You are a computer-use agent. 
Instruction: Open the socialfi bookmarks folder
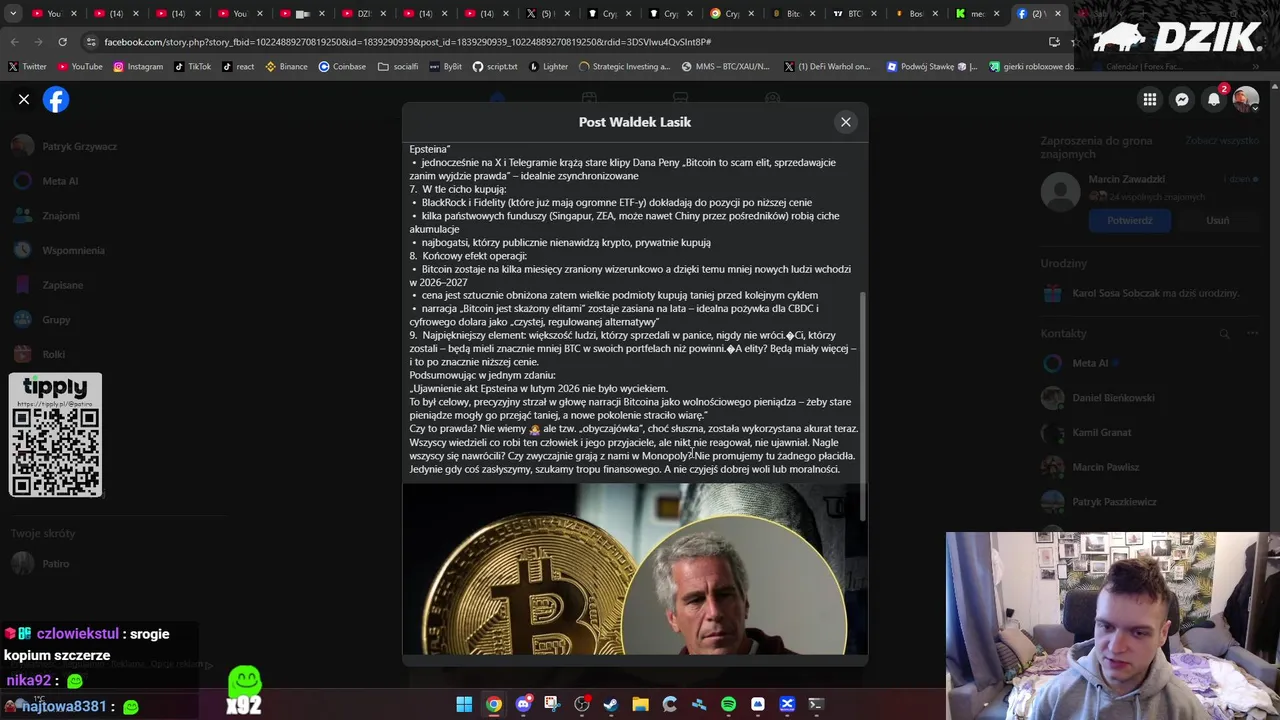point(398,67)
